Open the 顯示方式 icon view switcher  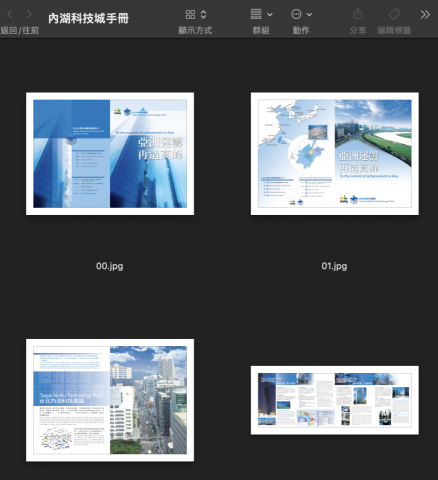tap(196, 14)
